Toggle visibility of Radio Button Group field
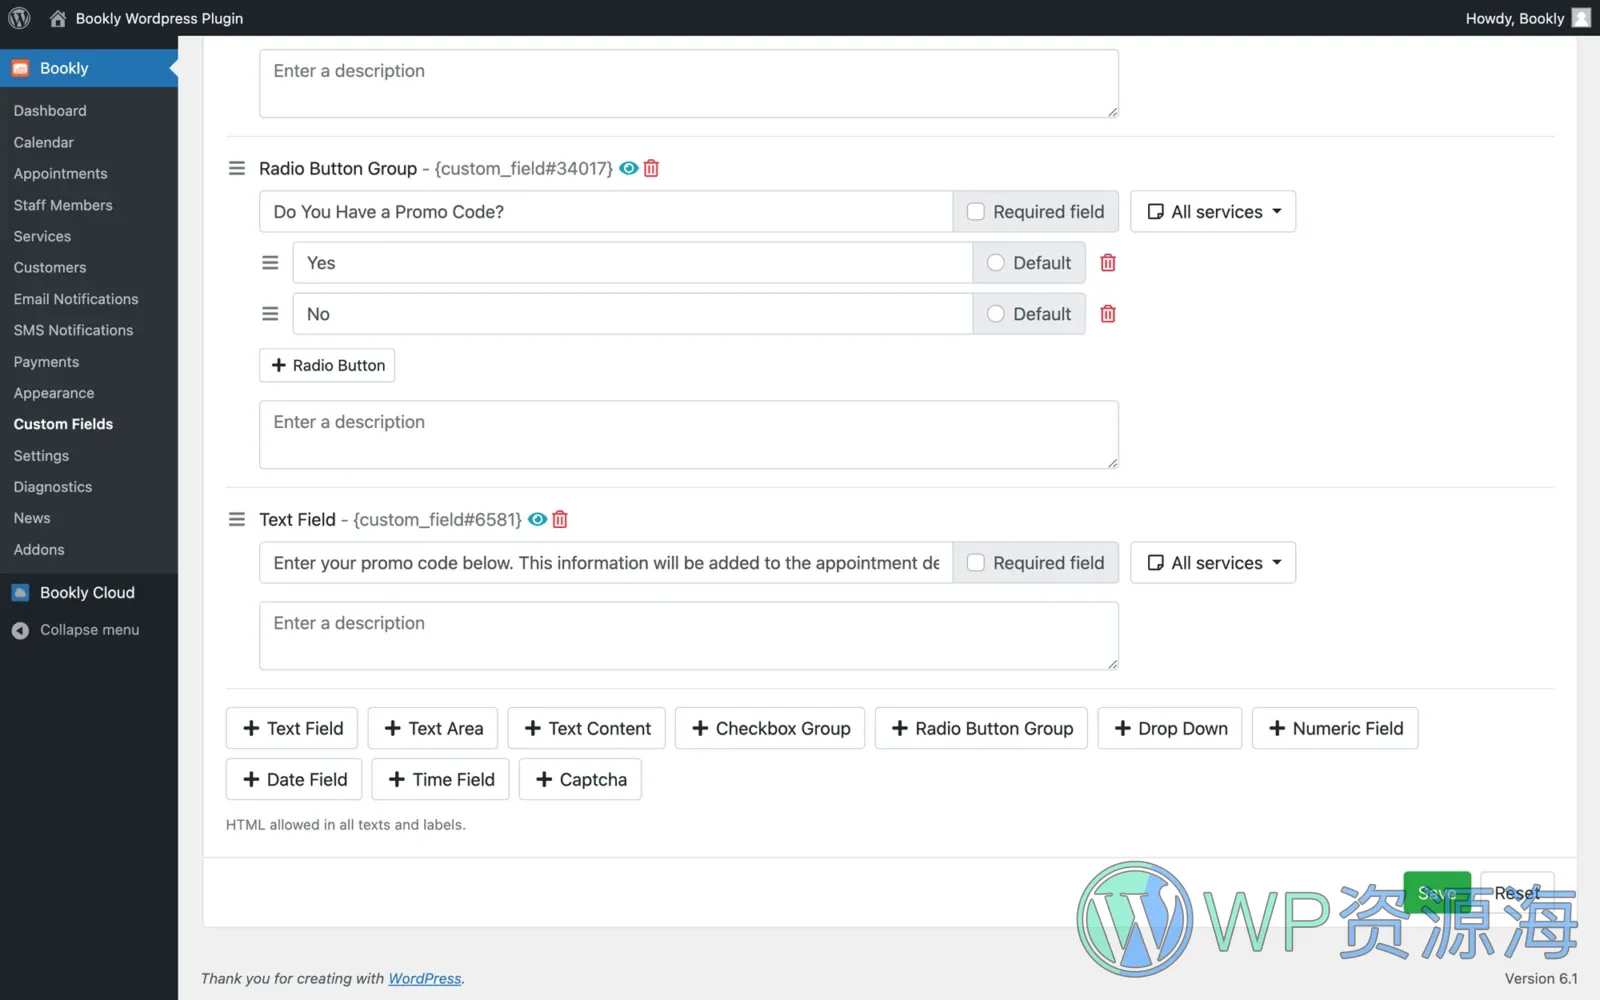1600x1000 pixels. [628, 168]
